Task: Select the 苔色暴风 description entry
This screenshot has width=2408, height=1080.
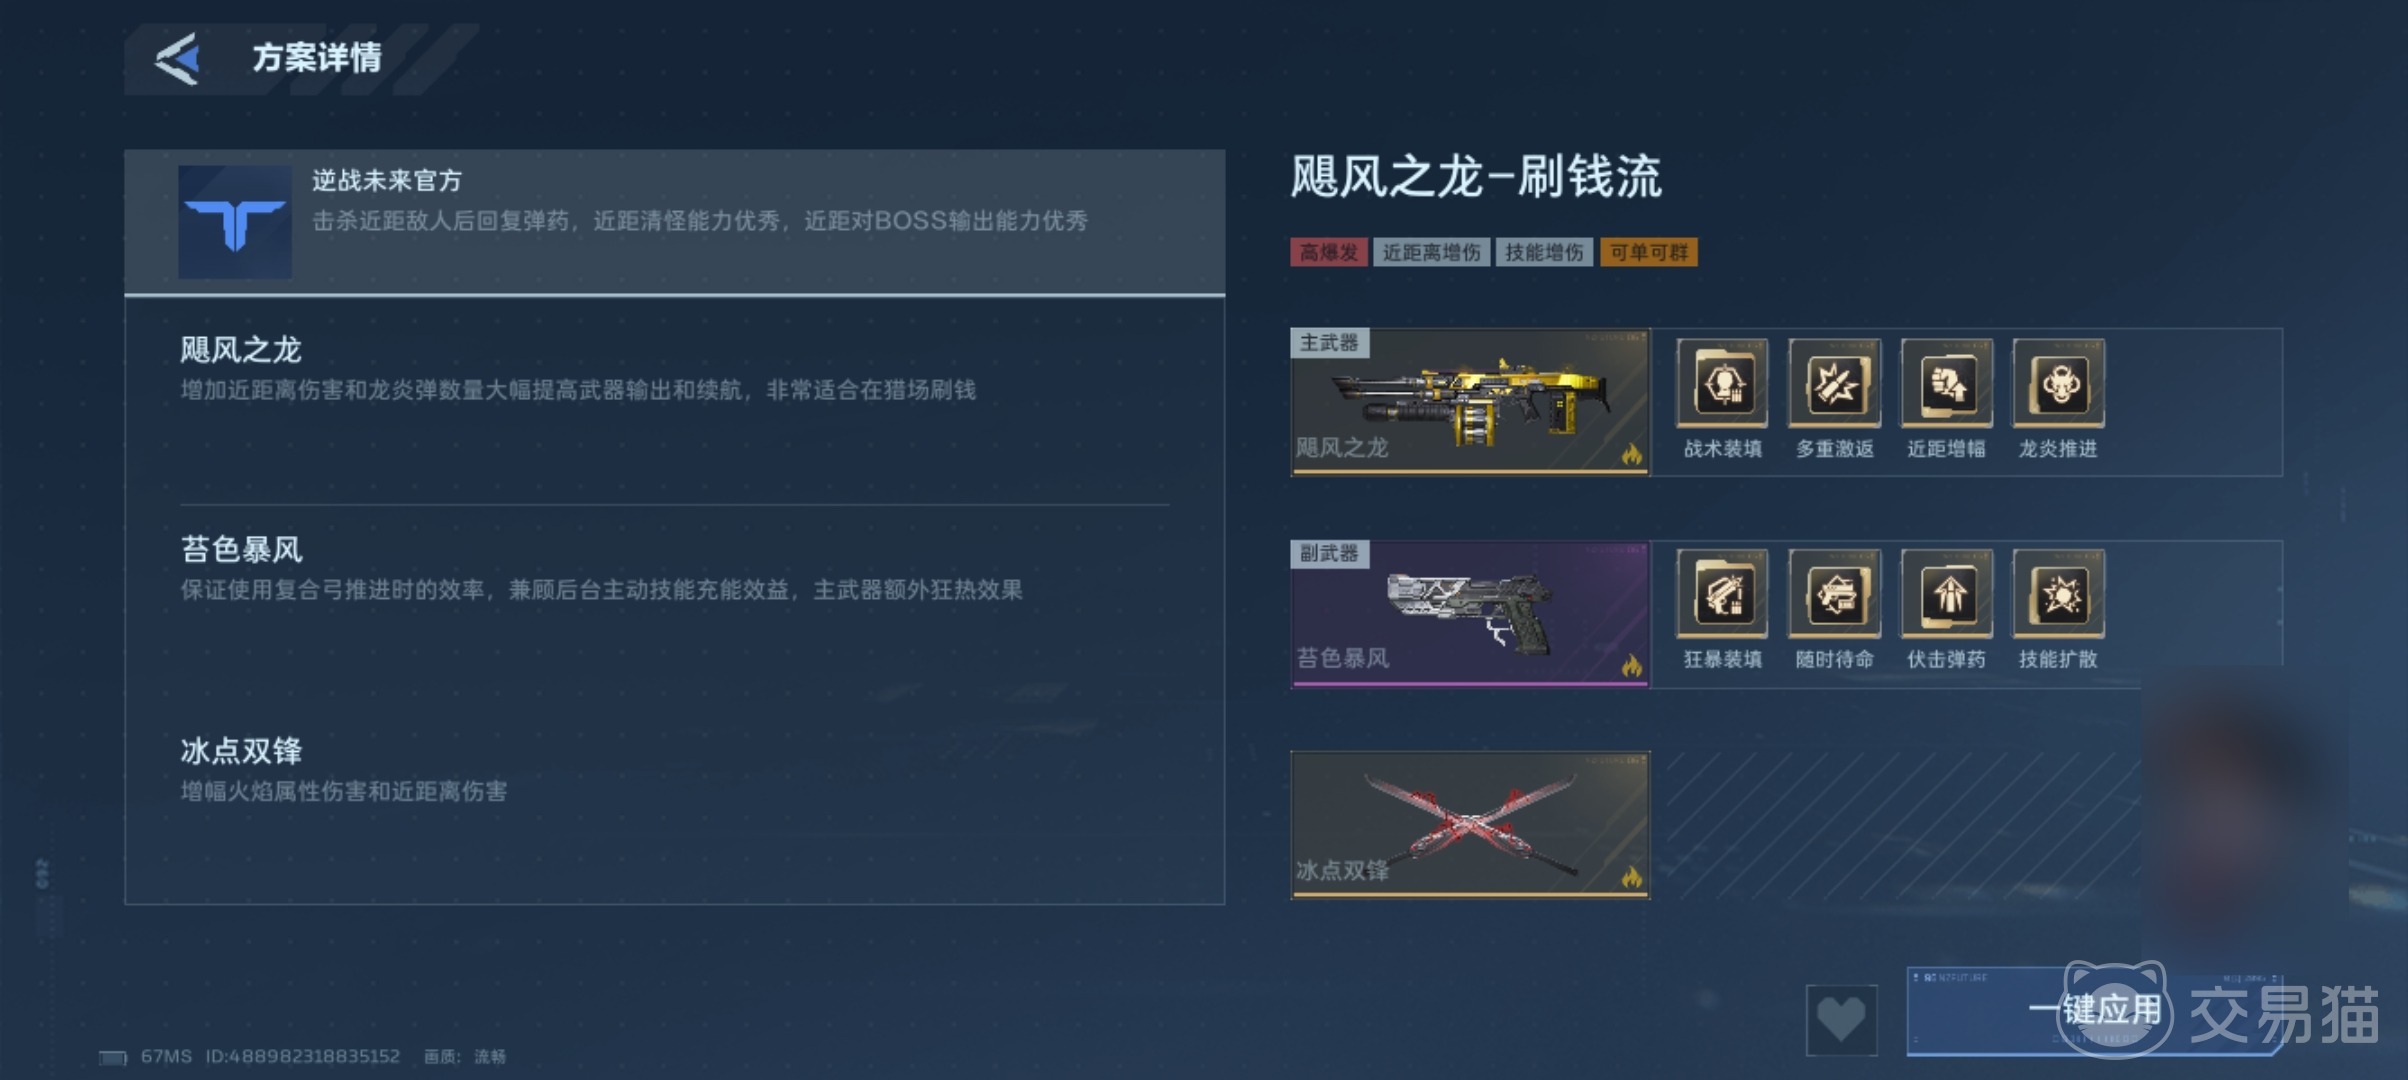Action: (x=675, y=568)
